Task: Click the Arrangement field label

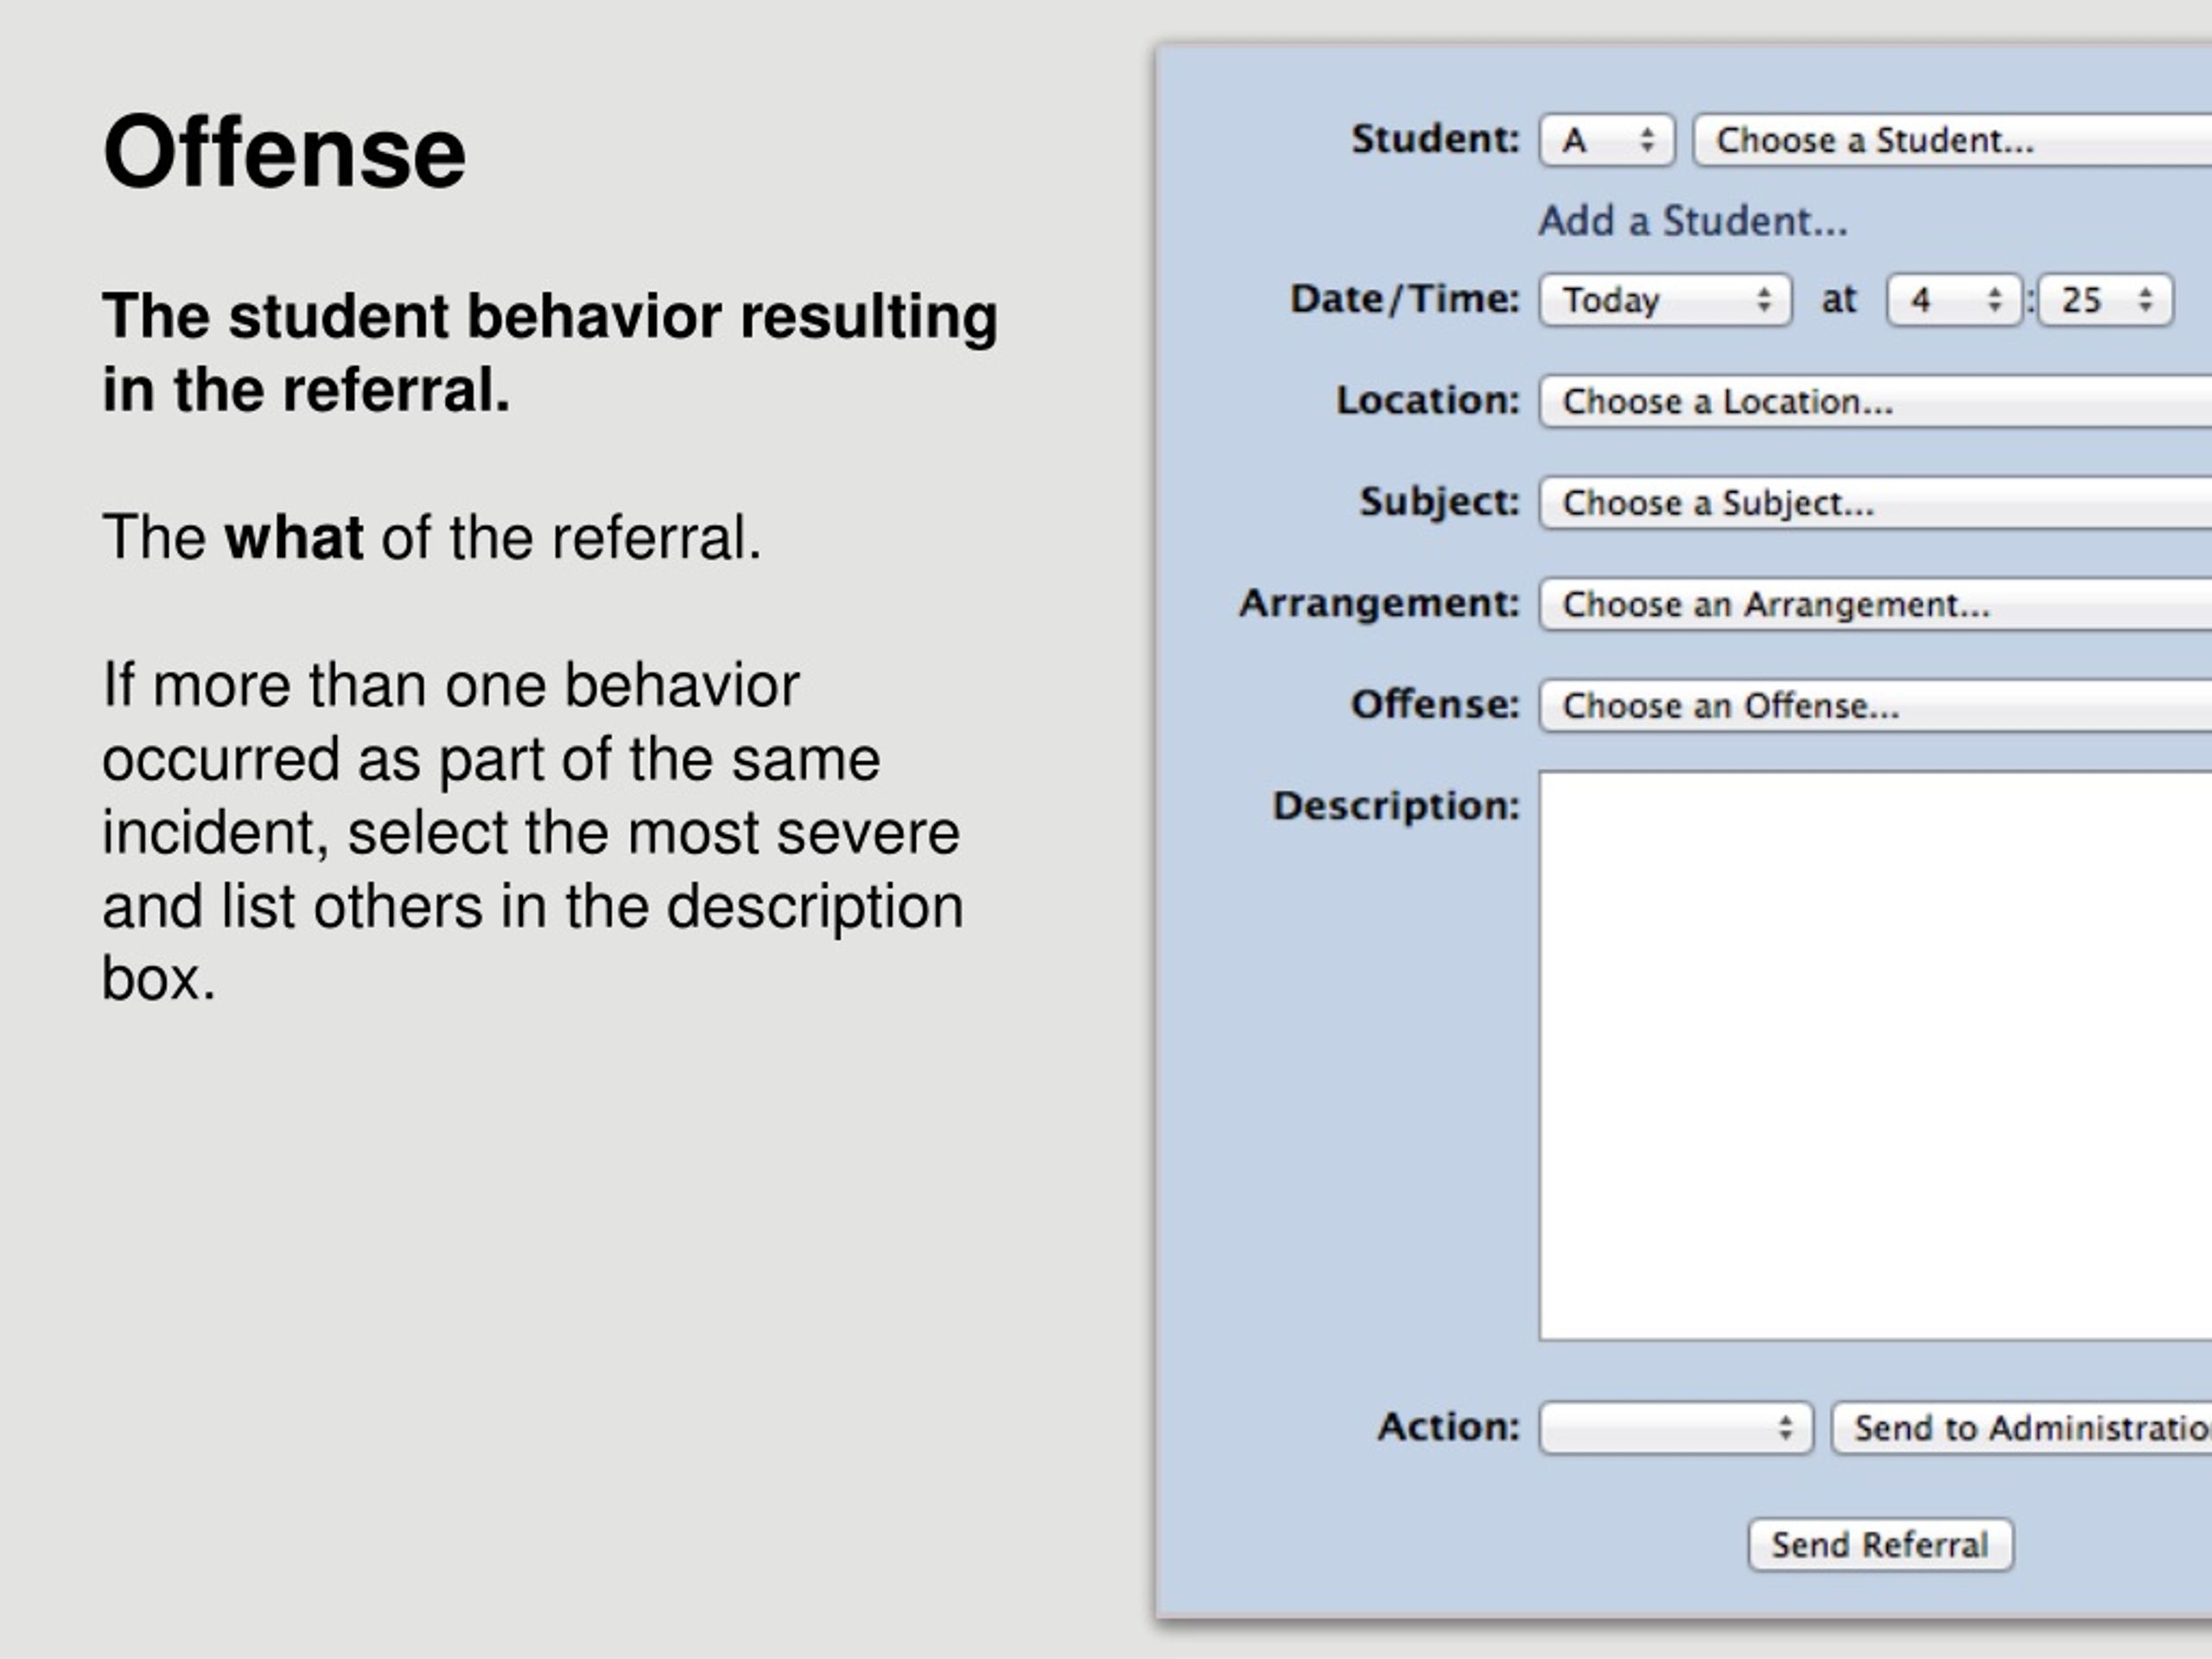Action: point(1379,604)
